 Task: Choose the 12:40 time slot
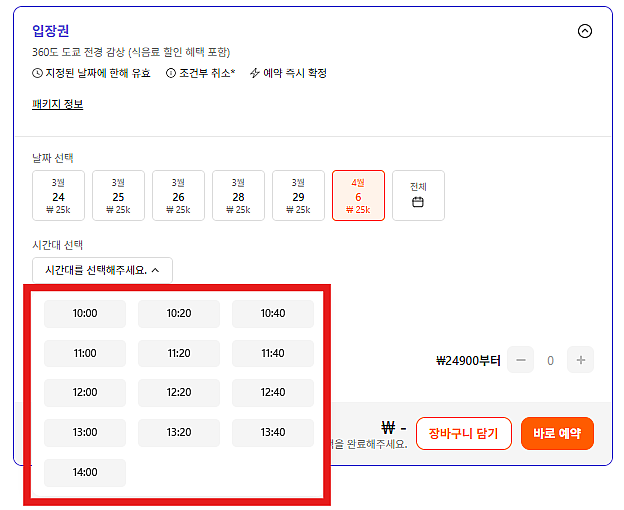[273, 393]
